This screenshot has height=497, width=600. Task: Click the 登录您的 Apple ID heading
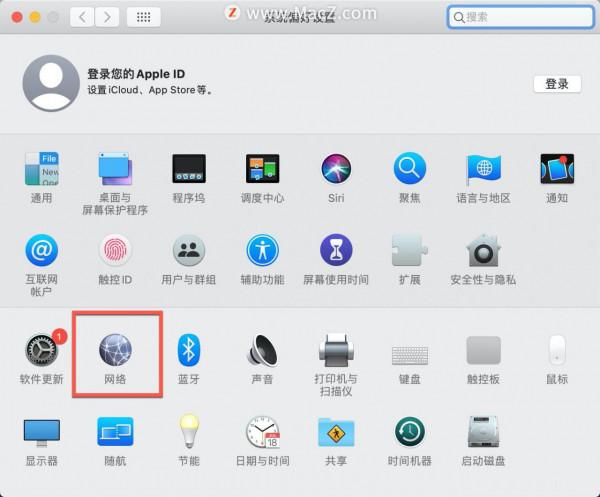coord(136,74)
